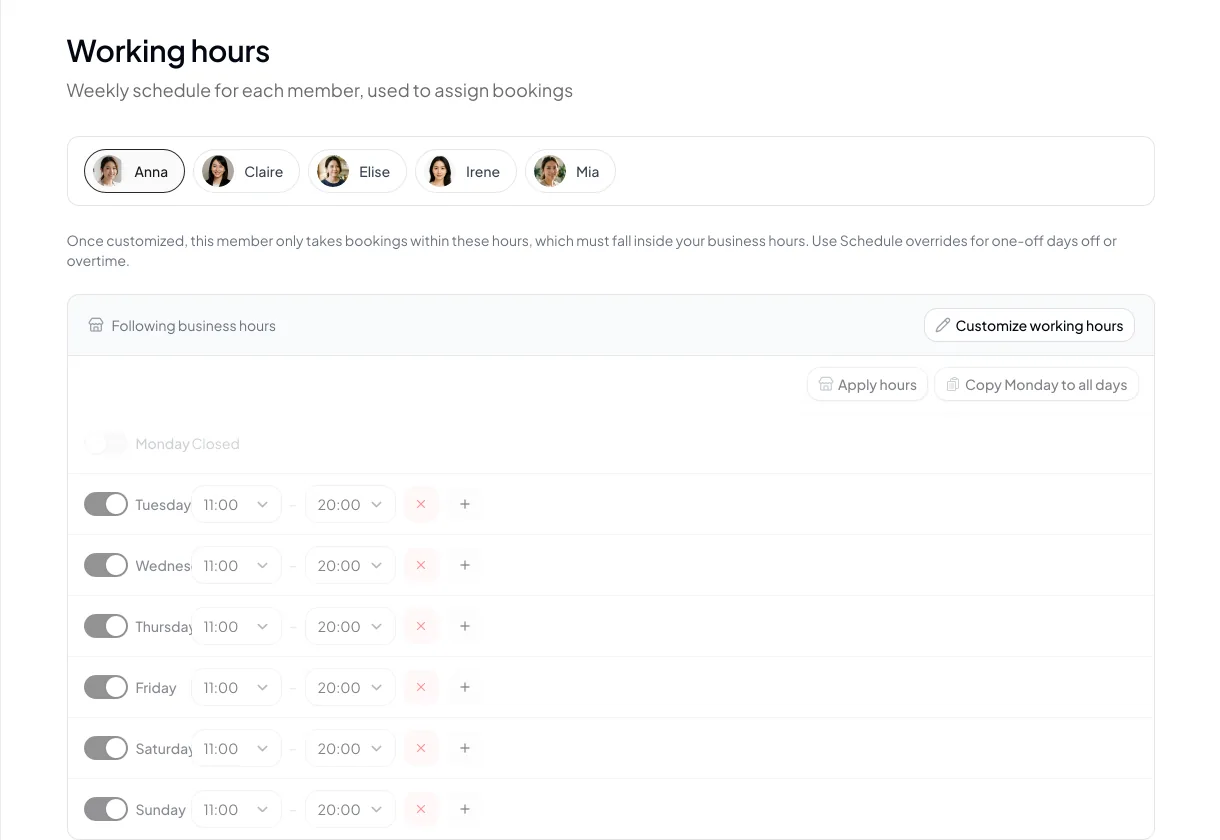The width and height of the screenshot is (1220, 840).
Task: Add a time range to Thursday
Action: [x=465, y=626]
